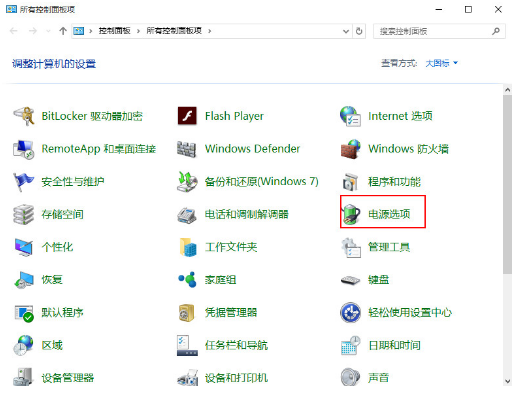
Task: Open Windows 防火墙 firewall icon
Action: 350,149
